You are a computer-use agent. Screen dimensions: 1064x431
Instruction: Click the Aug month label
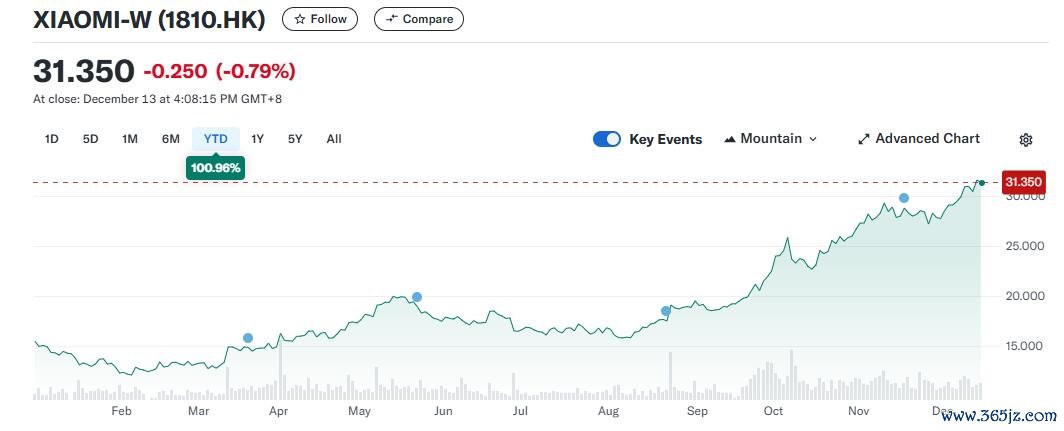pos(609,411)
